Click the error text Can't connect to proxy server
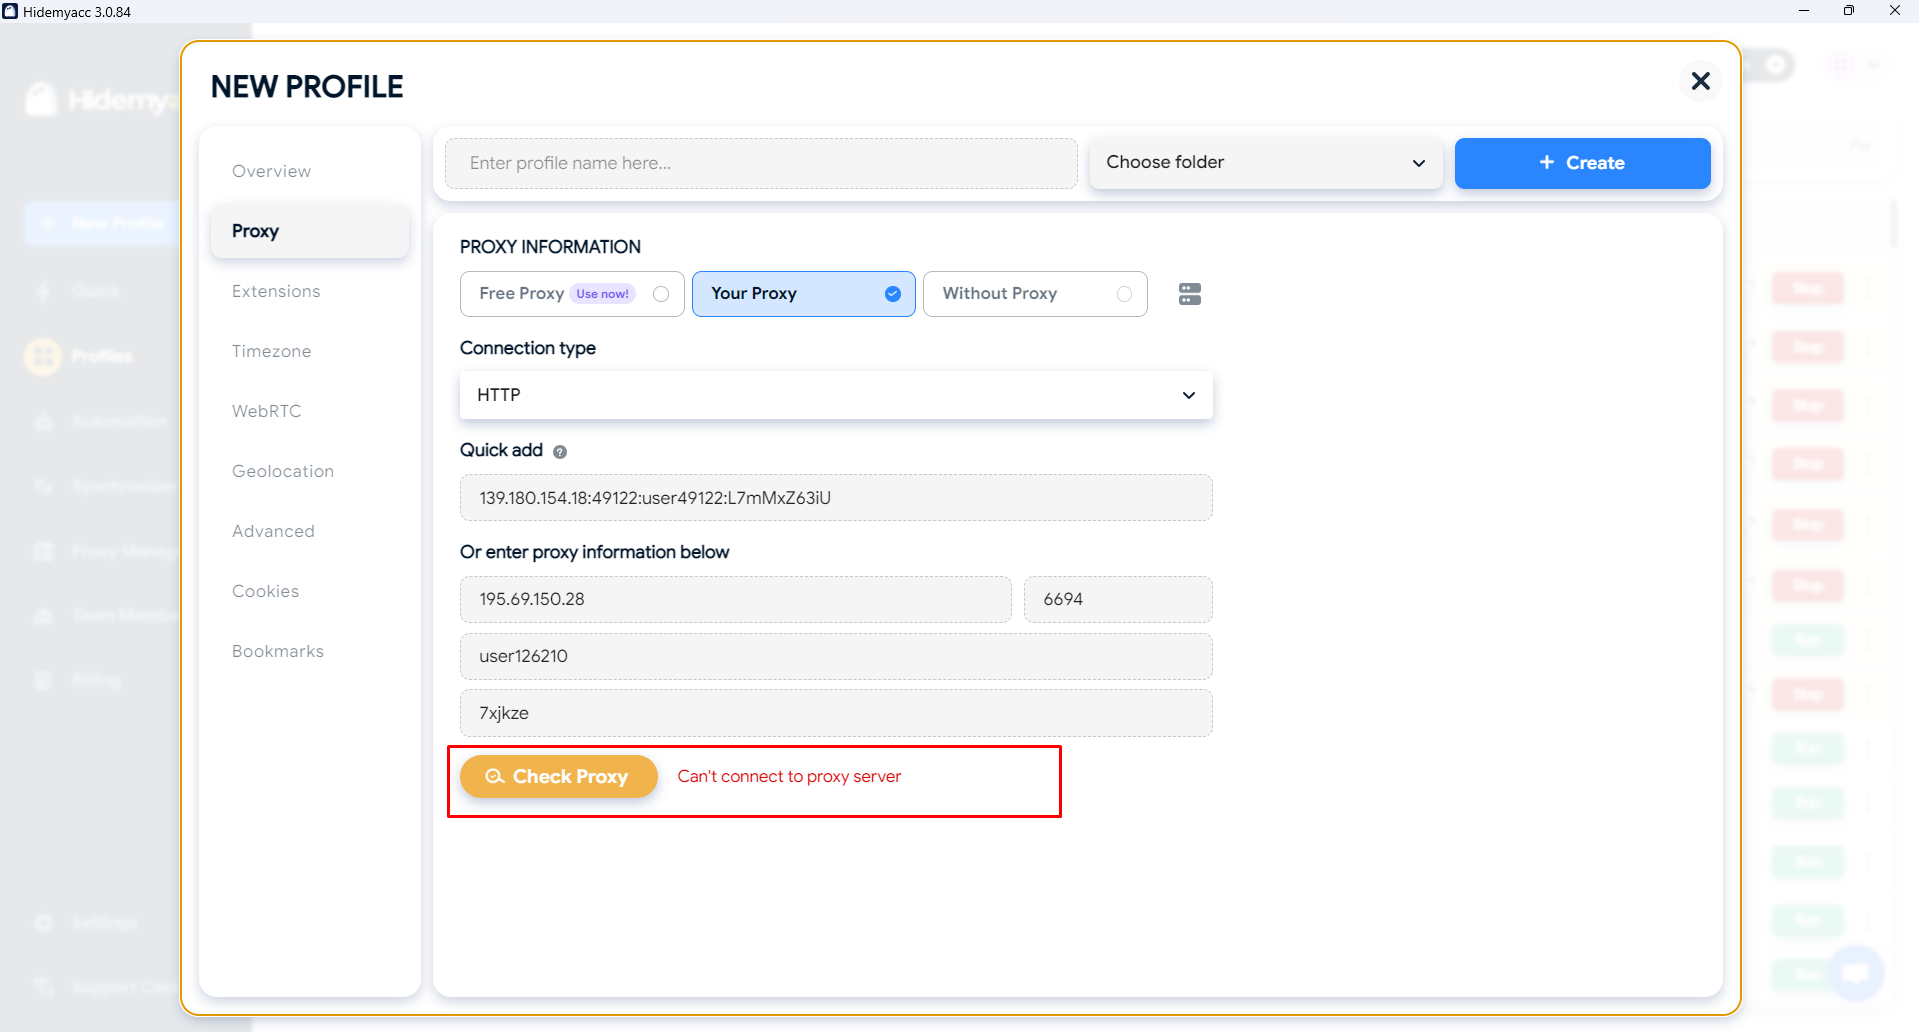The height and width of the screenshot is (1032, 1919). coord(789,777)
